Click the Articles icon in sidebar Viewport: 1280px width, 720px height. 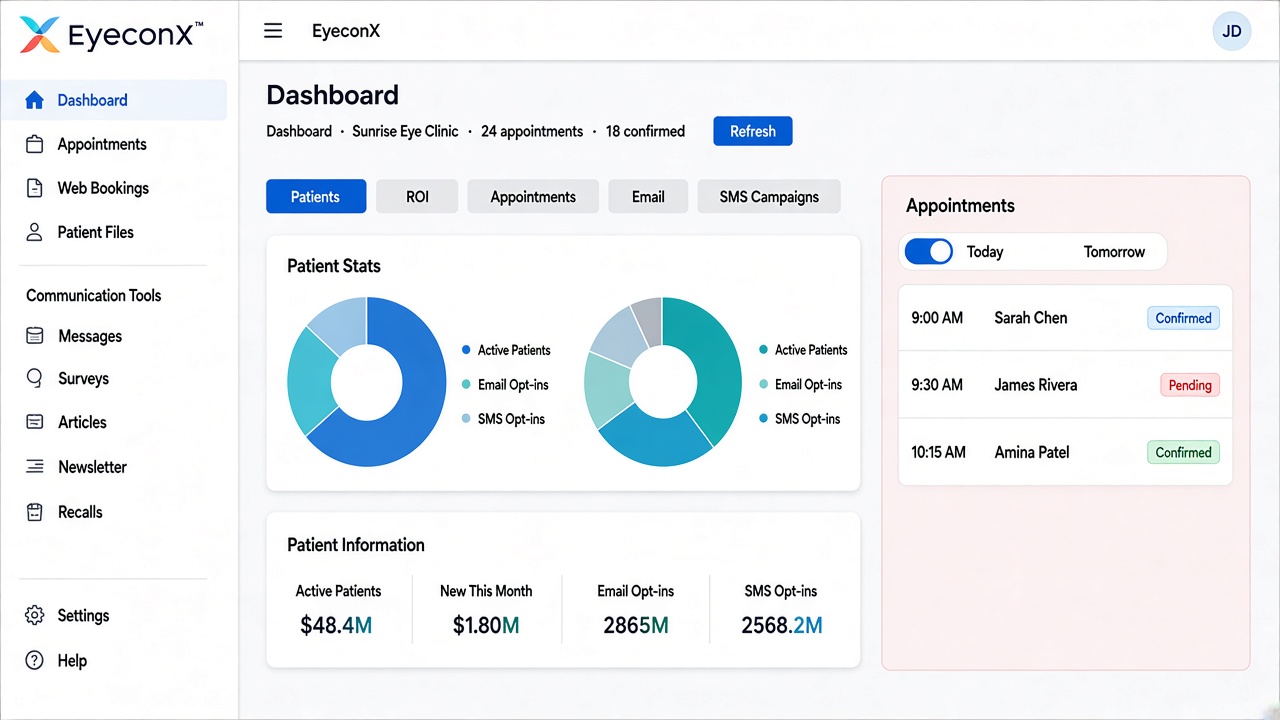(34, 422)
